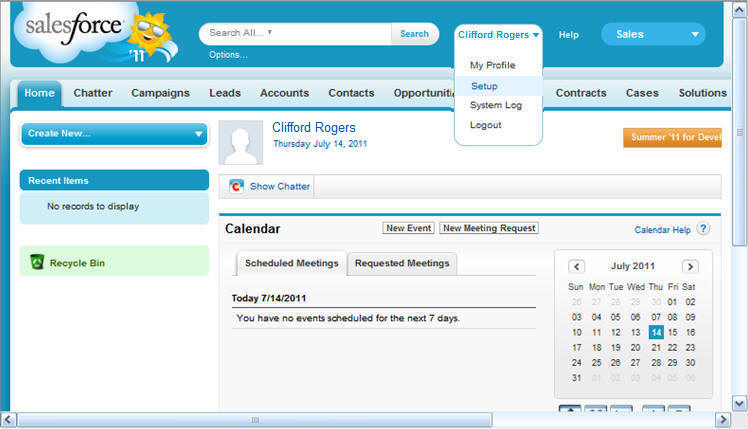
Task: Click the Chatter icon beside Show Chatter
Action: click(x=236, y=186)
